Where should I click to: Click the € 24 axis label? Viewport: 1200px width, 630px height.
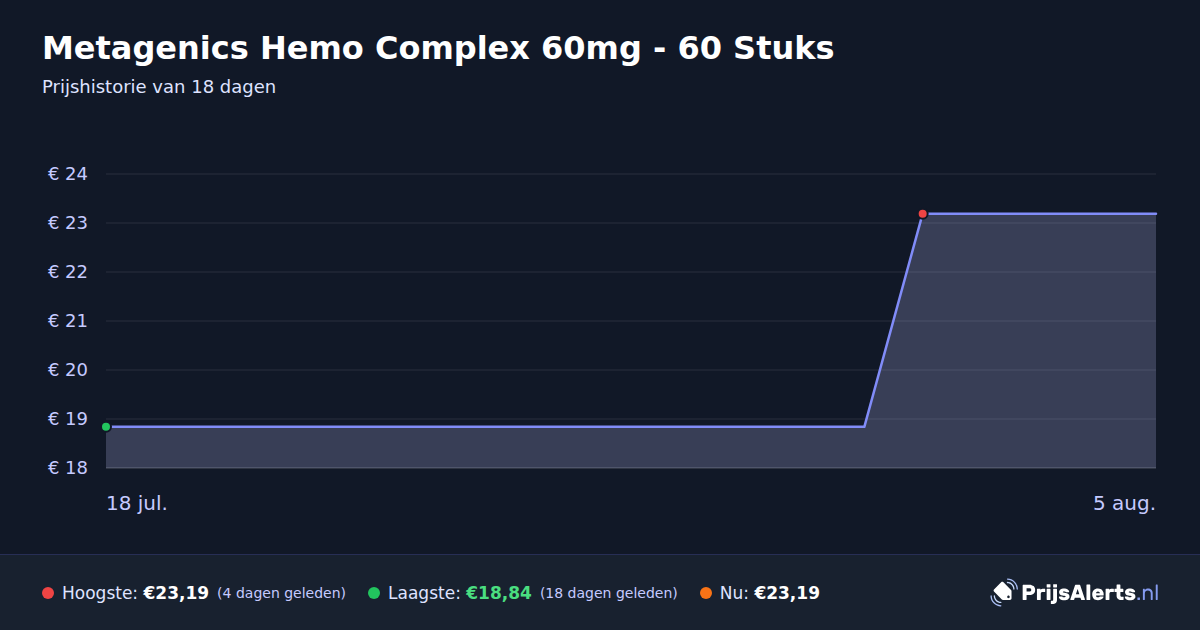point(68,174)
